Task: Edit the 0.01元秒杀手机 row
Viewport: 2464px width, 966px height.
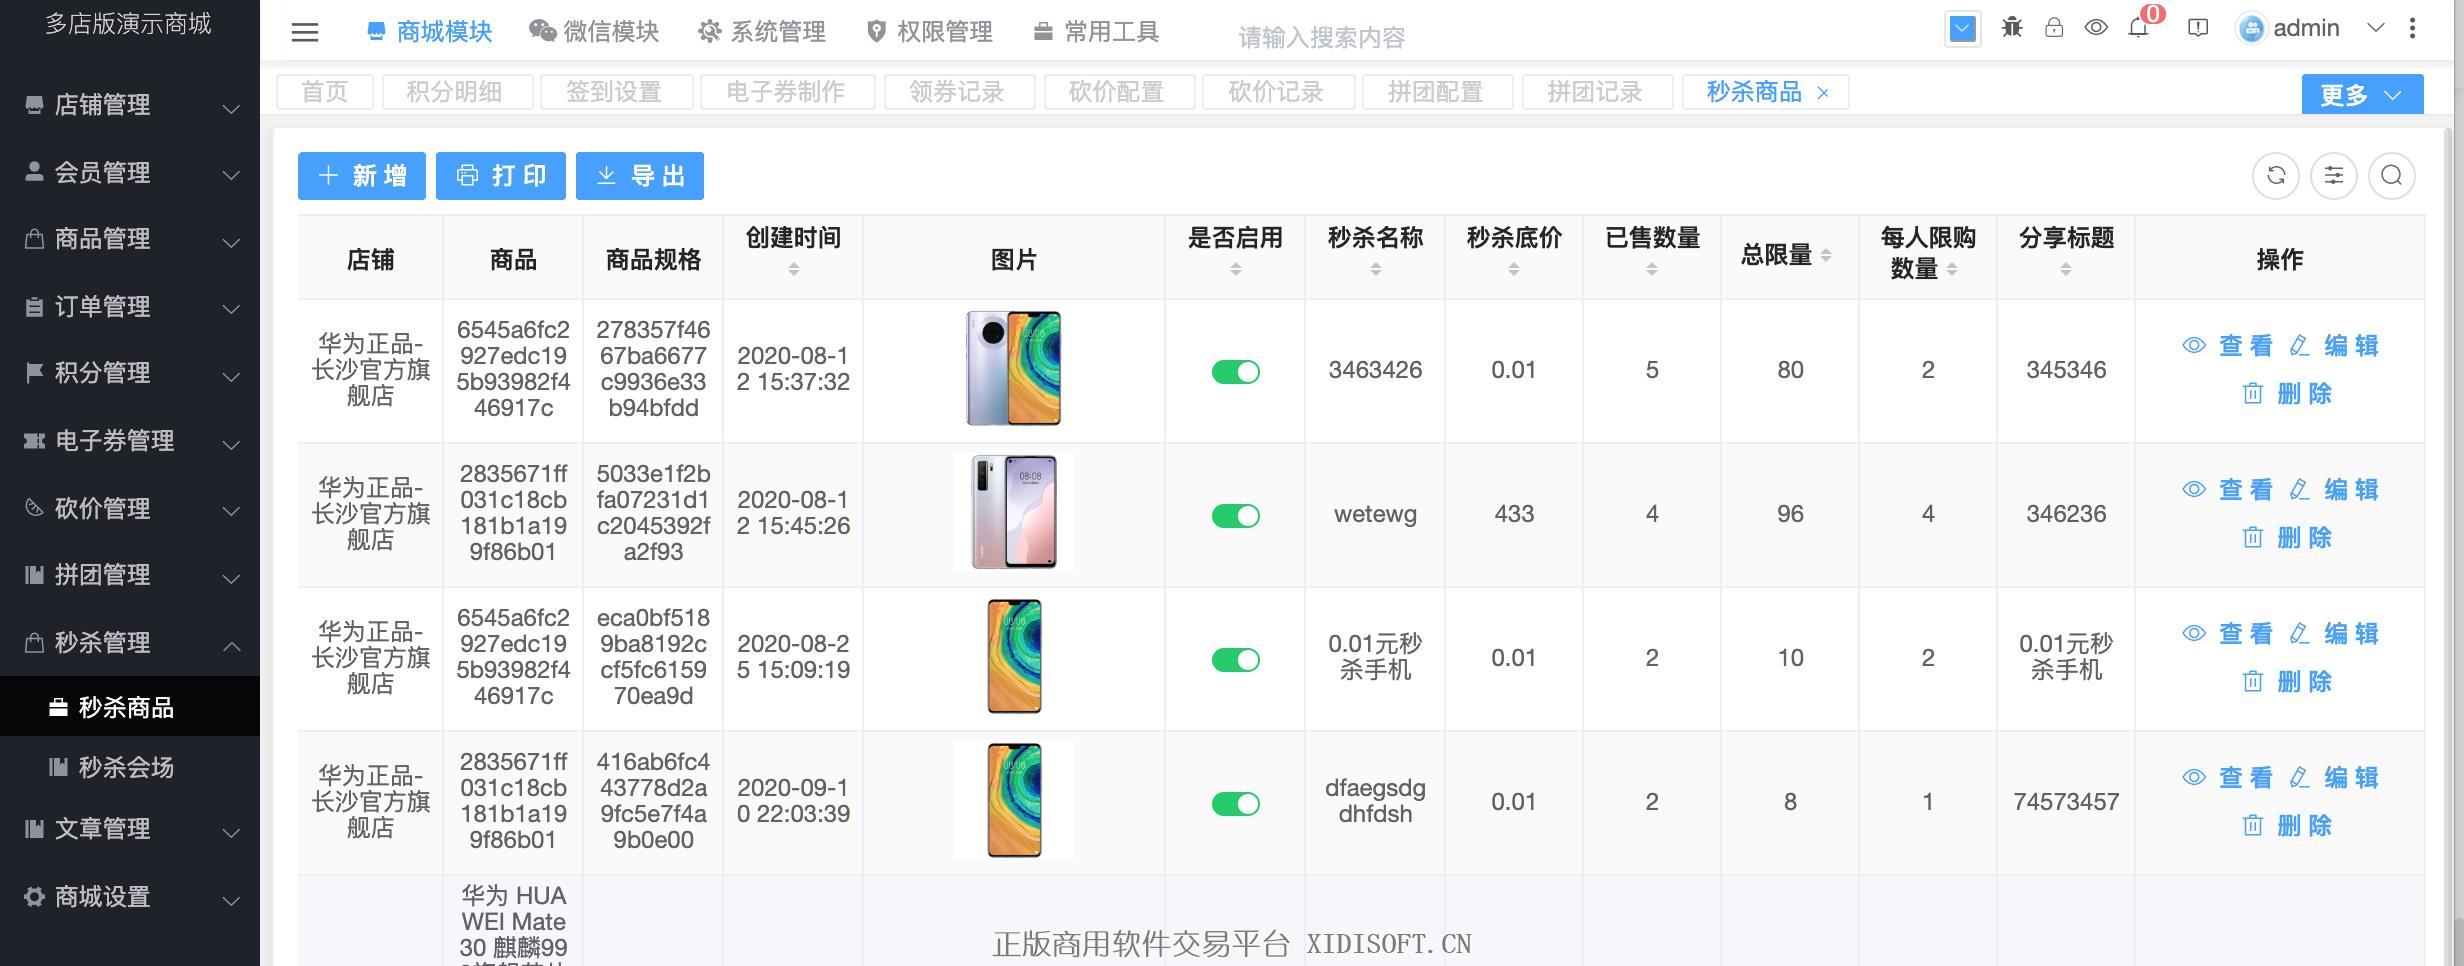Action: [2334, 634]
